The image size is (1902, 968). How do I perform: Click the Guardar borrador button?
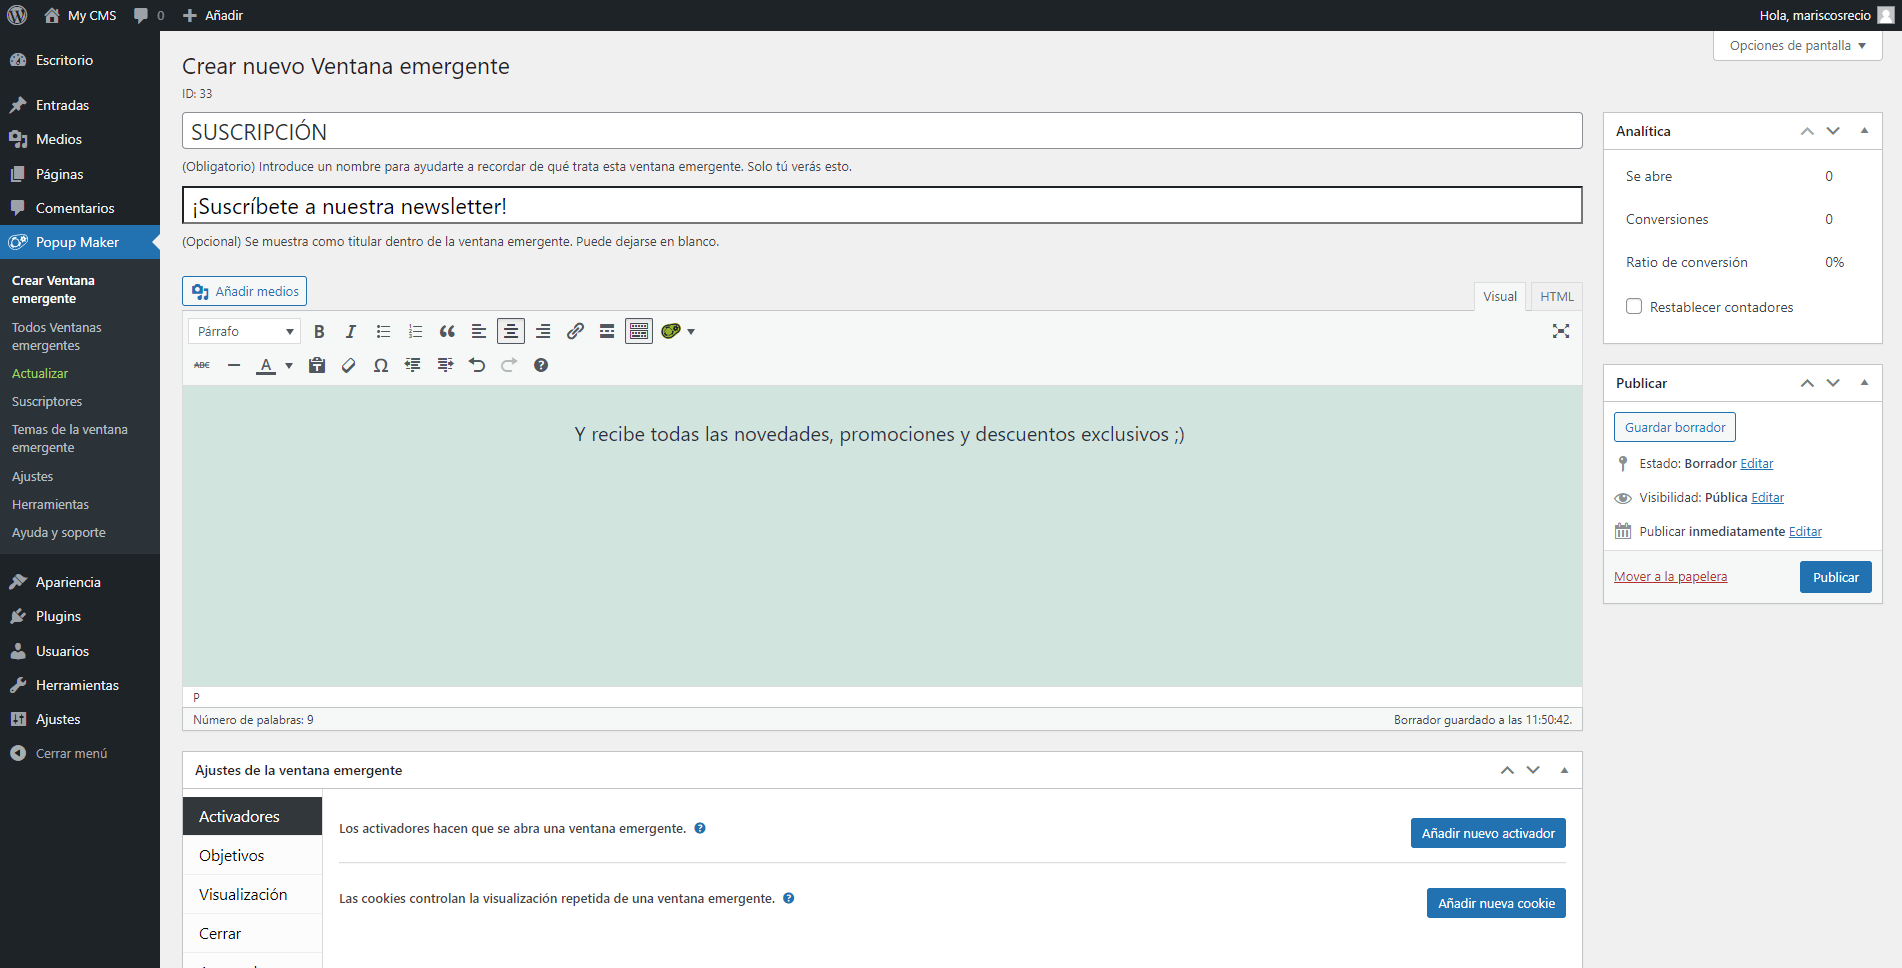(1675, 427)
